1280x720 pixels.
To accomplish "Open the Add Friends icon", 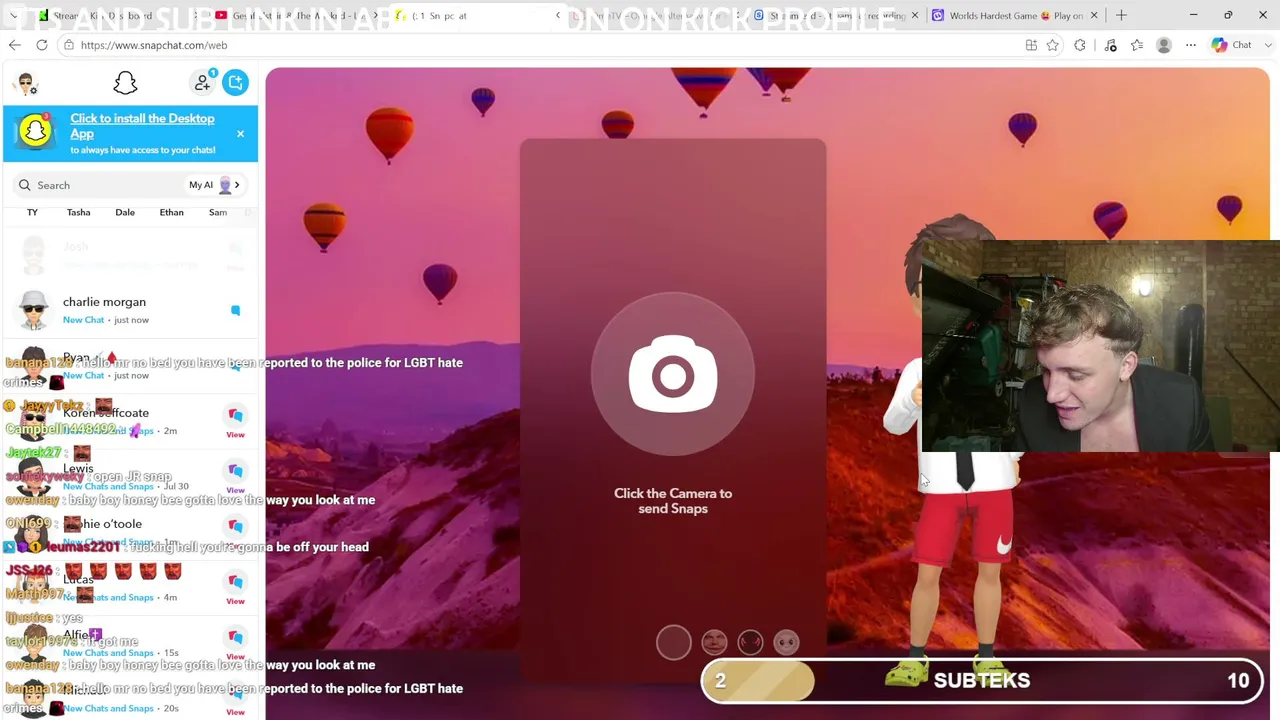I will [203, 83].
